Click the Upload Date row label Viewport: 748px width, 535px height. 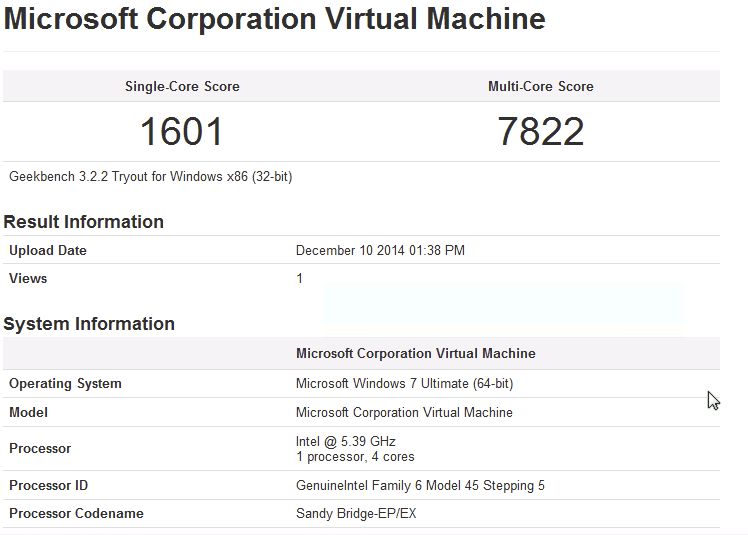(48, 251)
